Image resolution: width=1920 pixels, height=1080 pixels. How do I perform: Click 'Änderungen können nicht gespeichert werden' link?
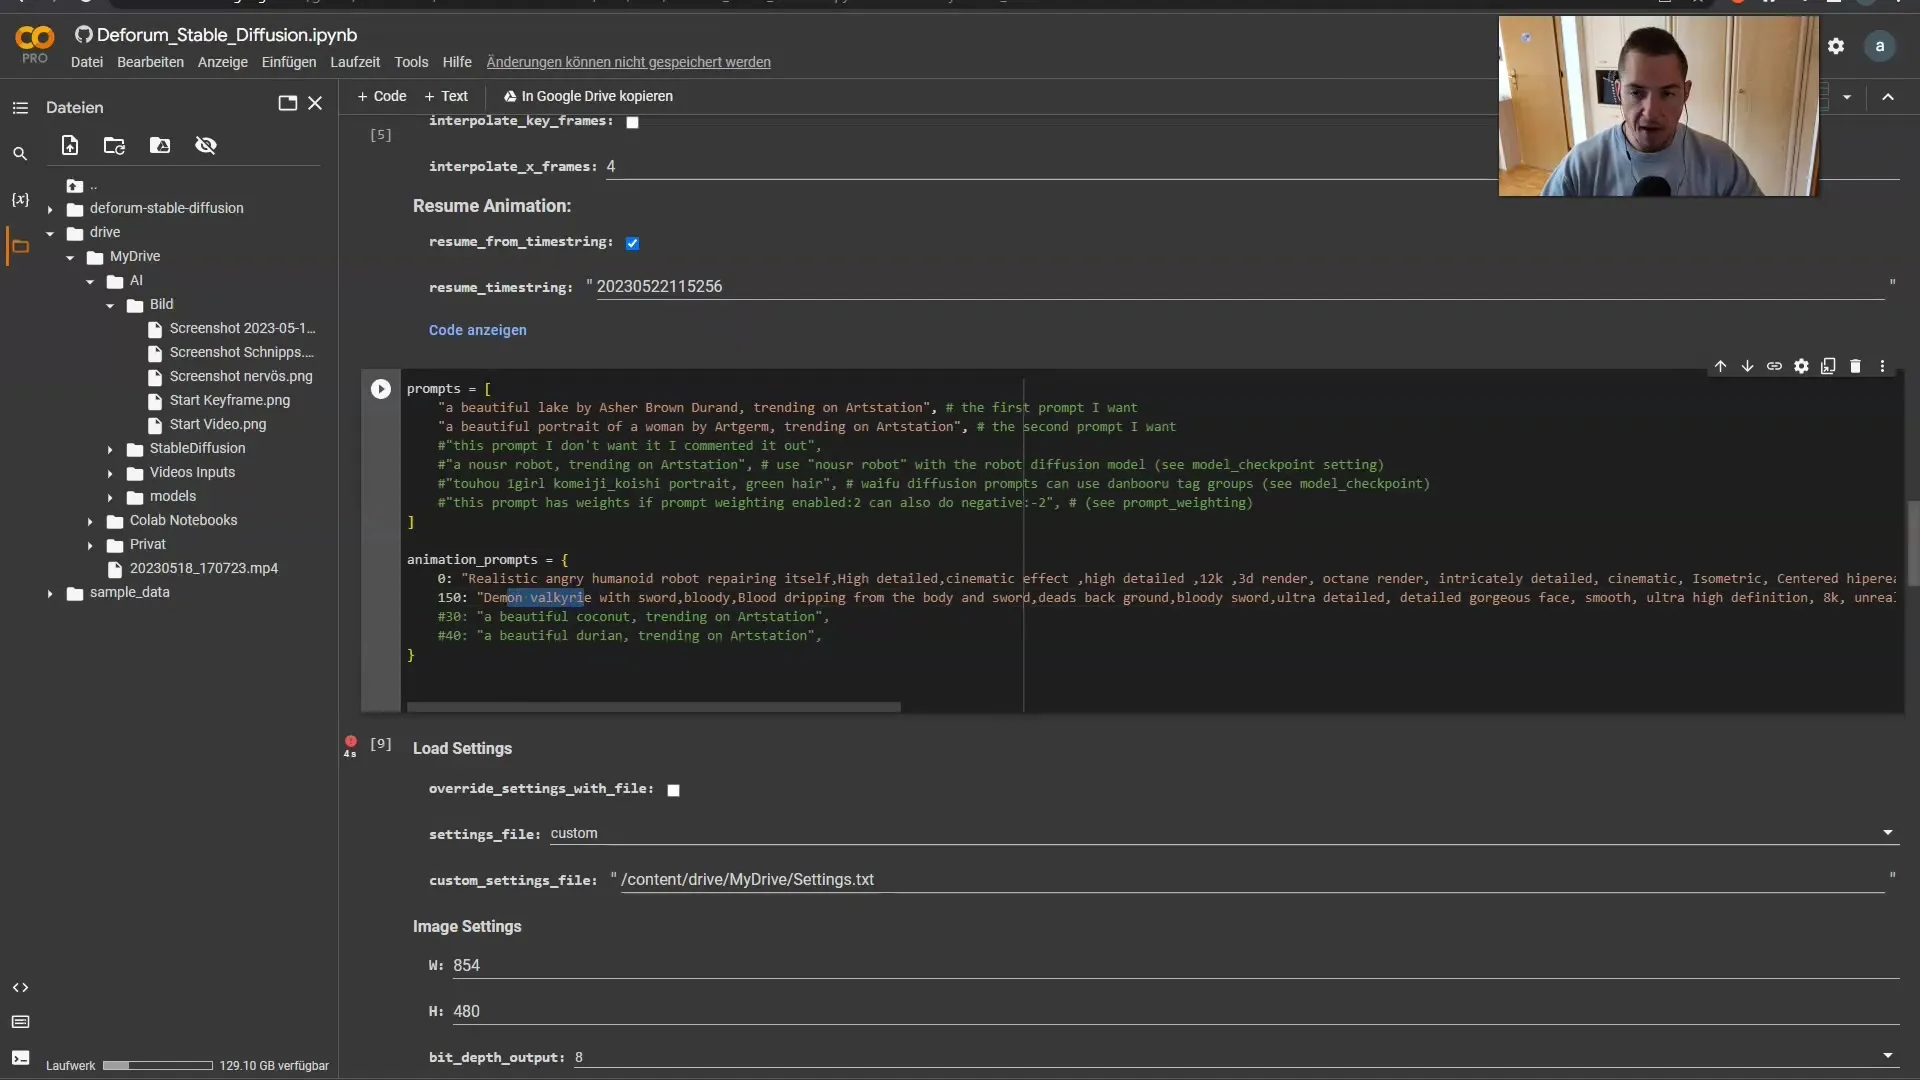pyautogui.click(x=628, y=62)
